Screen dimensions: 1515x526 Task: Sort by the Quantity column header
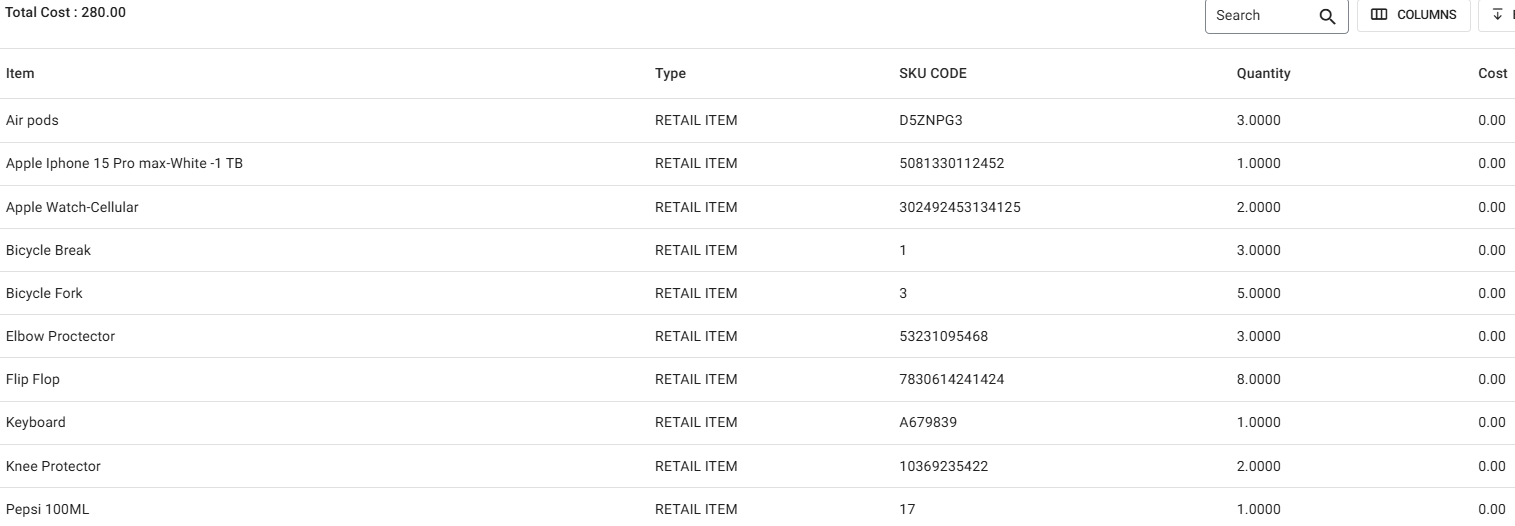point(1263,73)
